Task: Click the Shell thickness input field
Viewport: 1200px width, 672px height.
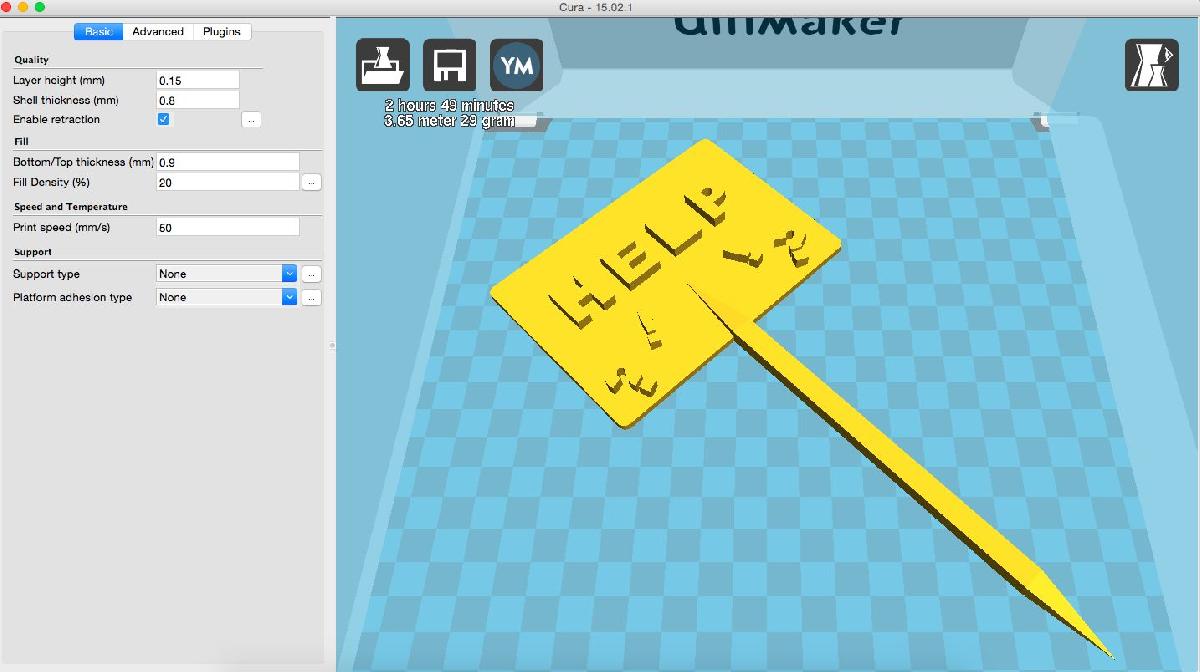Action: click(198, 100)
